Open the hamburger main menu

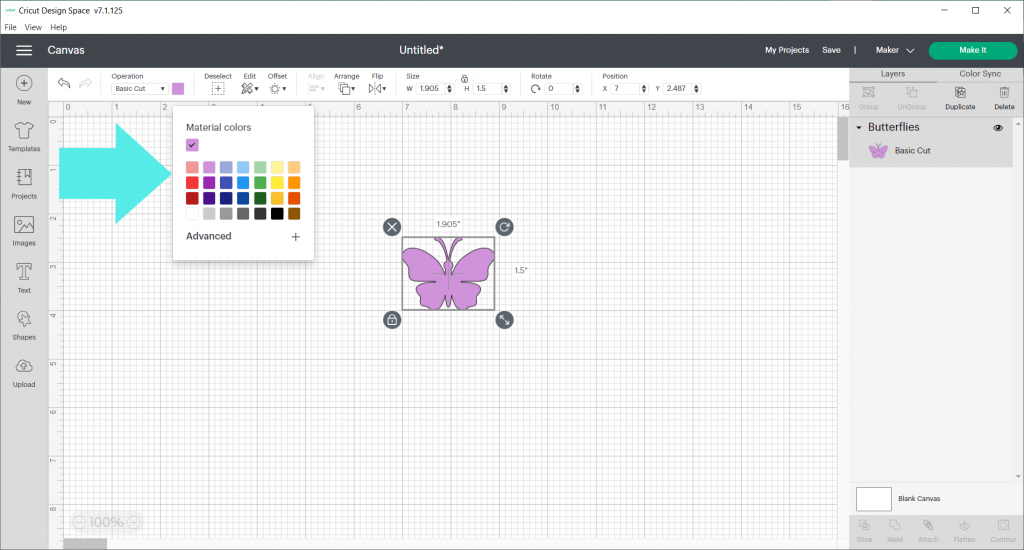24,50
